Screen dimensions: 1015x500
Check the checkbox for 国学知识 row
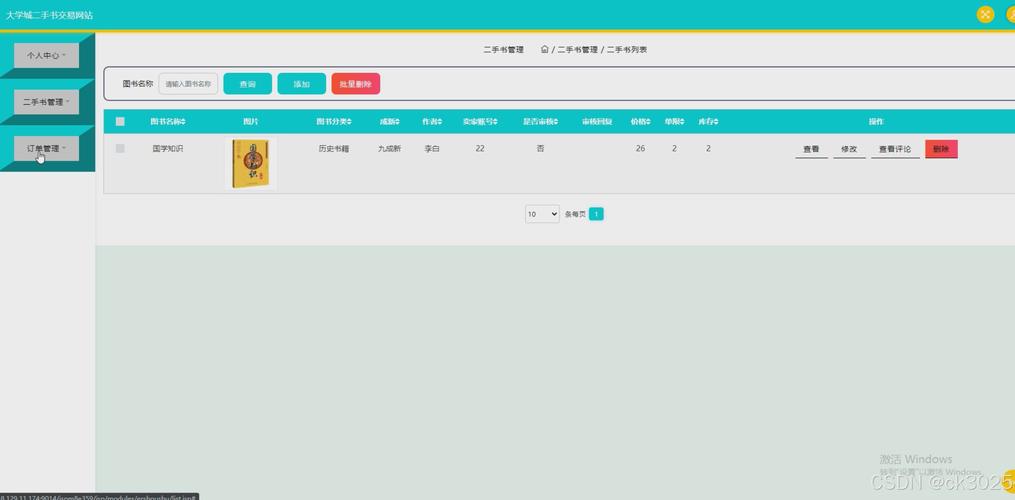(120, 148)
